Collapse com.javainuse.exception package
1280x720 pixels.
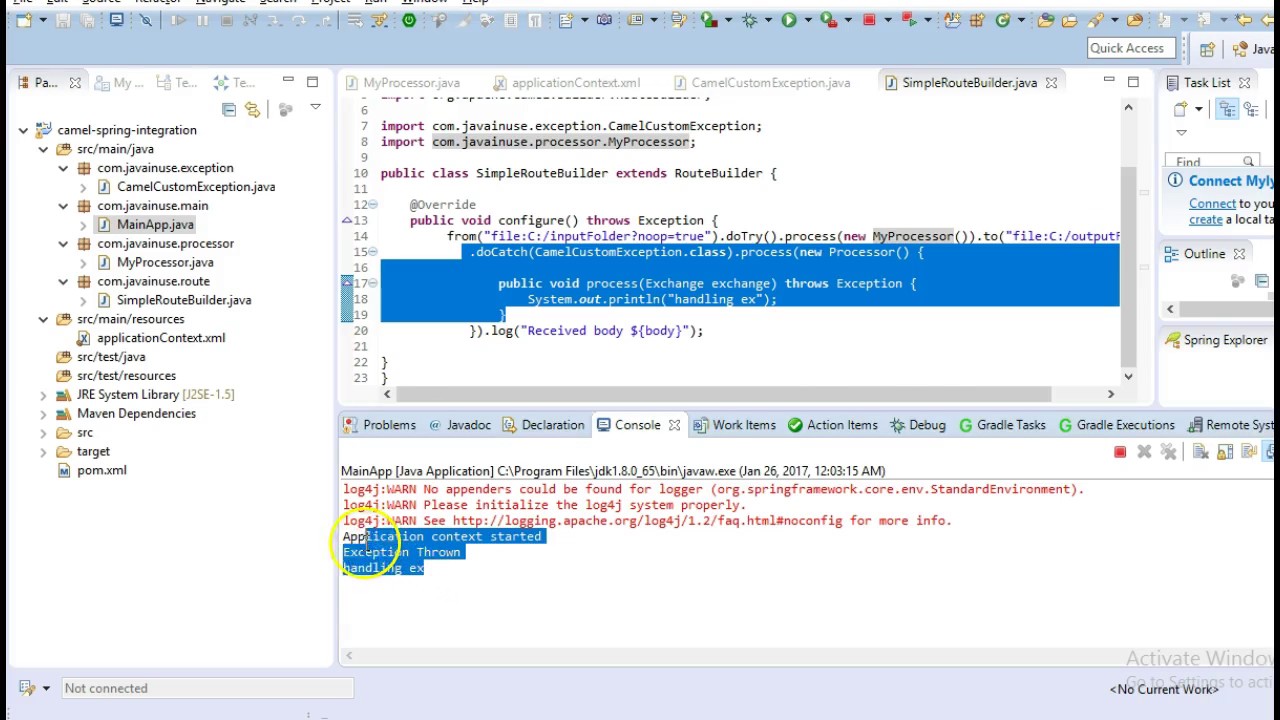(63, 168)
